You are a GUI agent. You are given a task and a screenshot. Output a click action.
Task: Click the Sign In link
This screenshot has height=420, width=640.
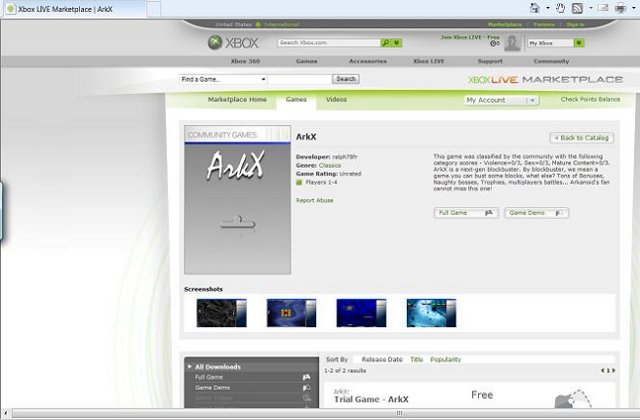(576, 24)
